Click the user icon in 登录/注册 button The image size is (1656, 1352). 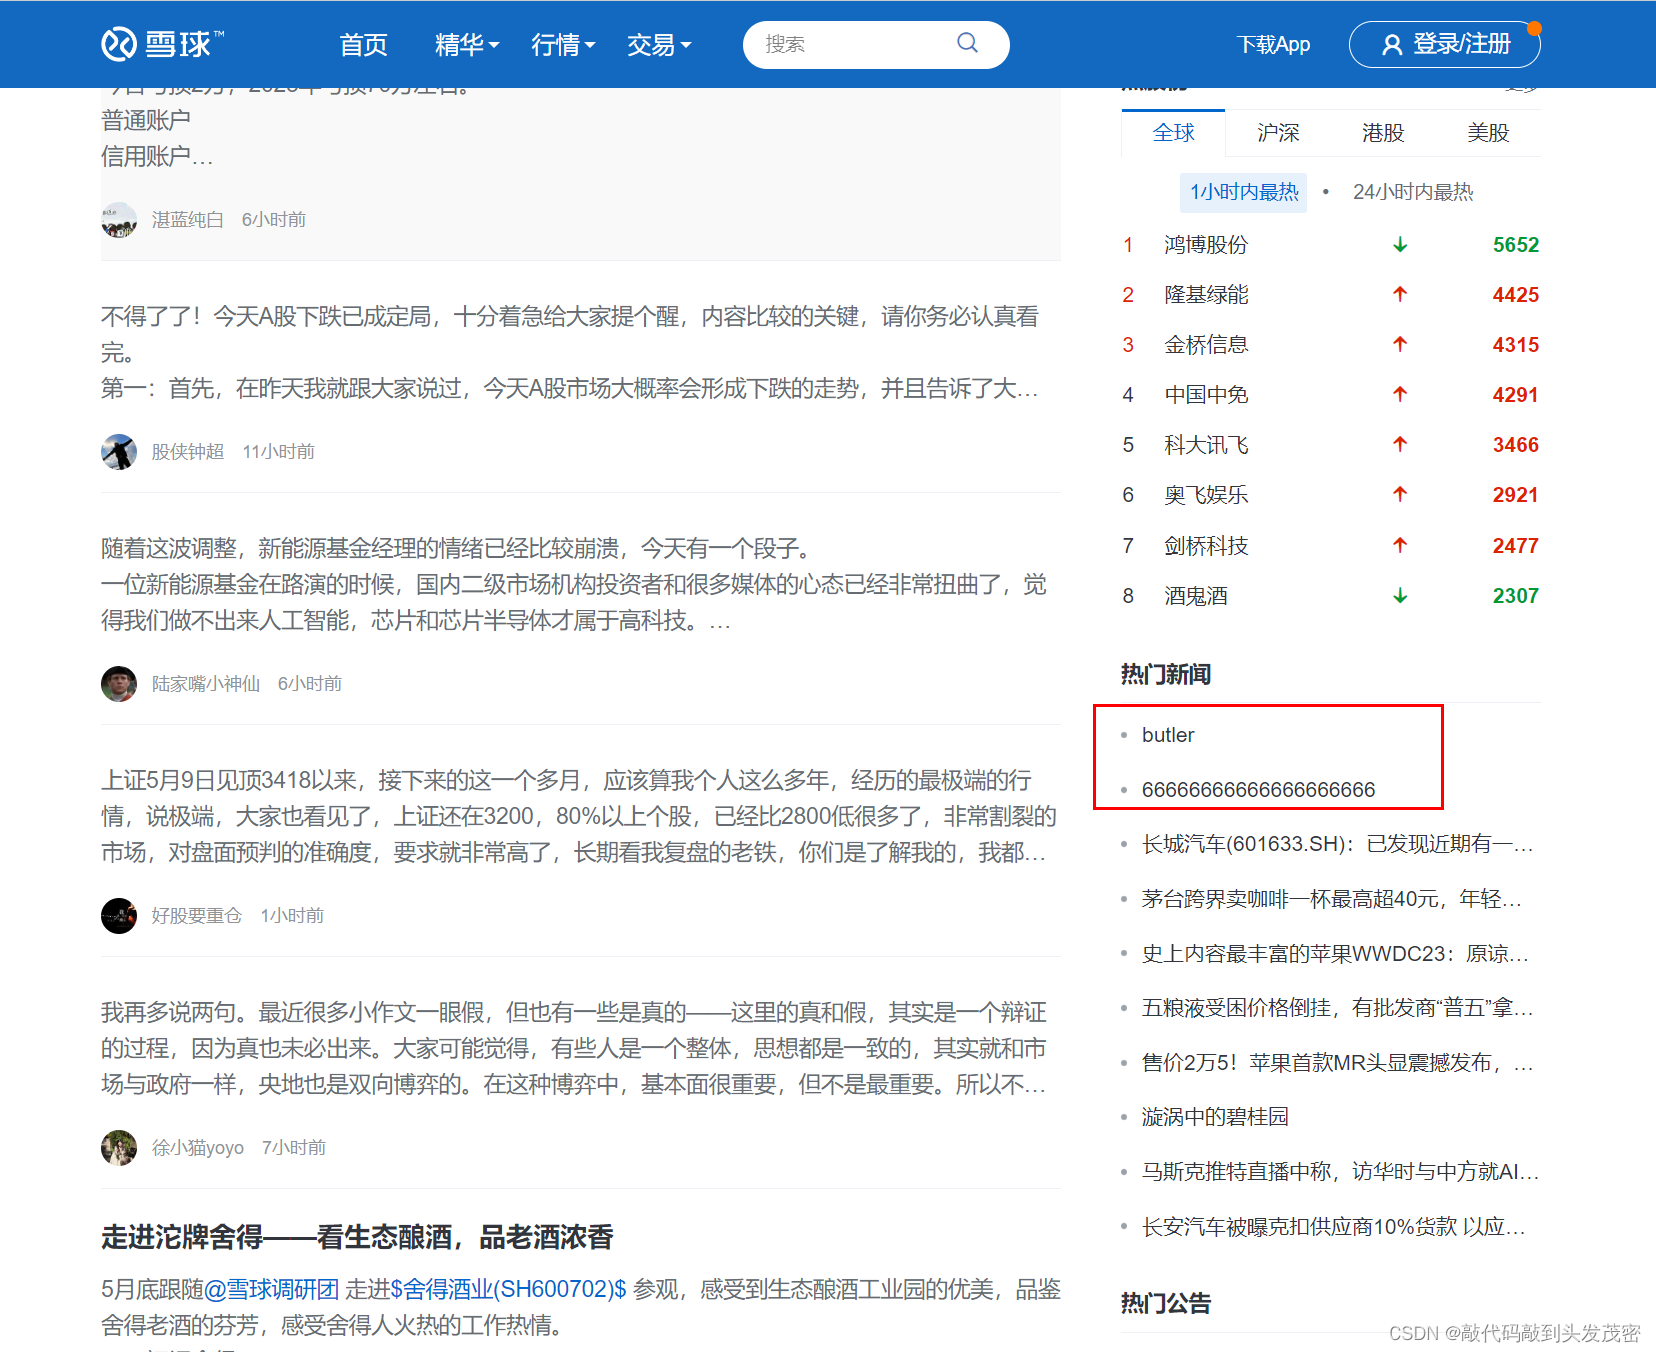(1391, 45)
